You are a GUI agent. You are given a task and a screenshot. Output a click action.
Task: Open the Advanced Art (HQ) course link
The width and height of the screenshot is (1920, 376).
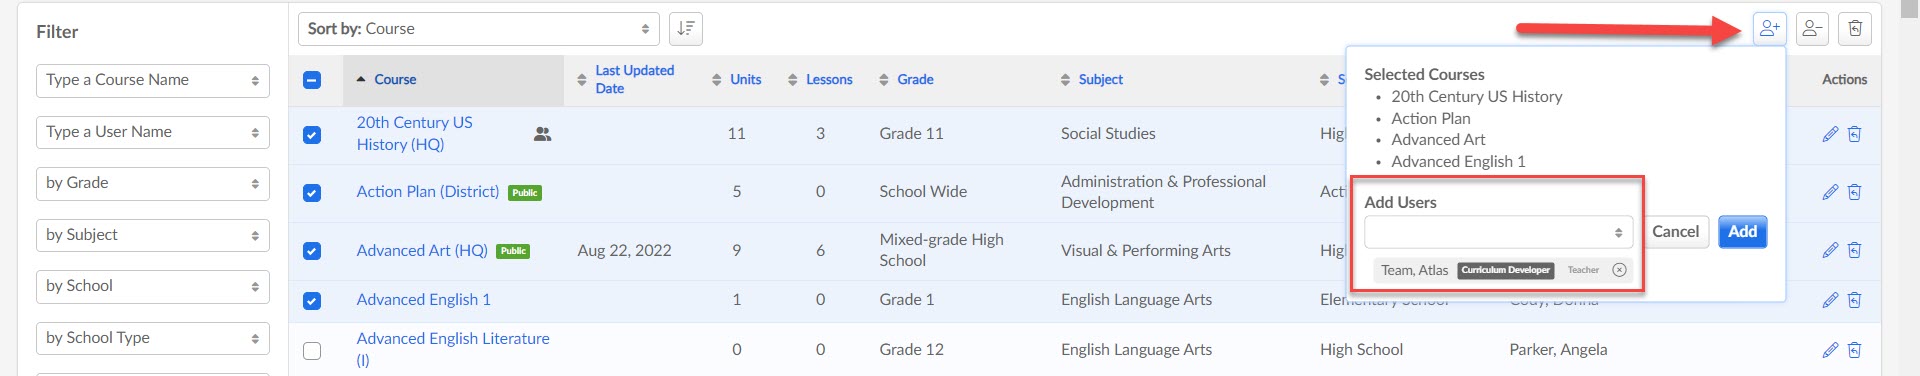tap(422, 250)
